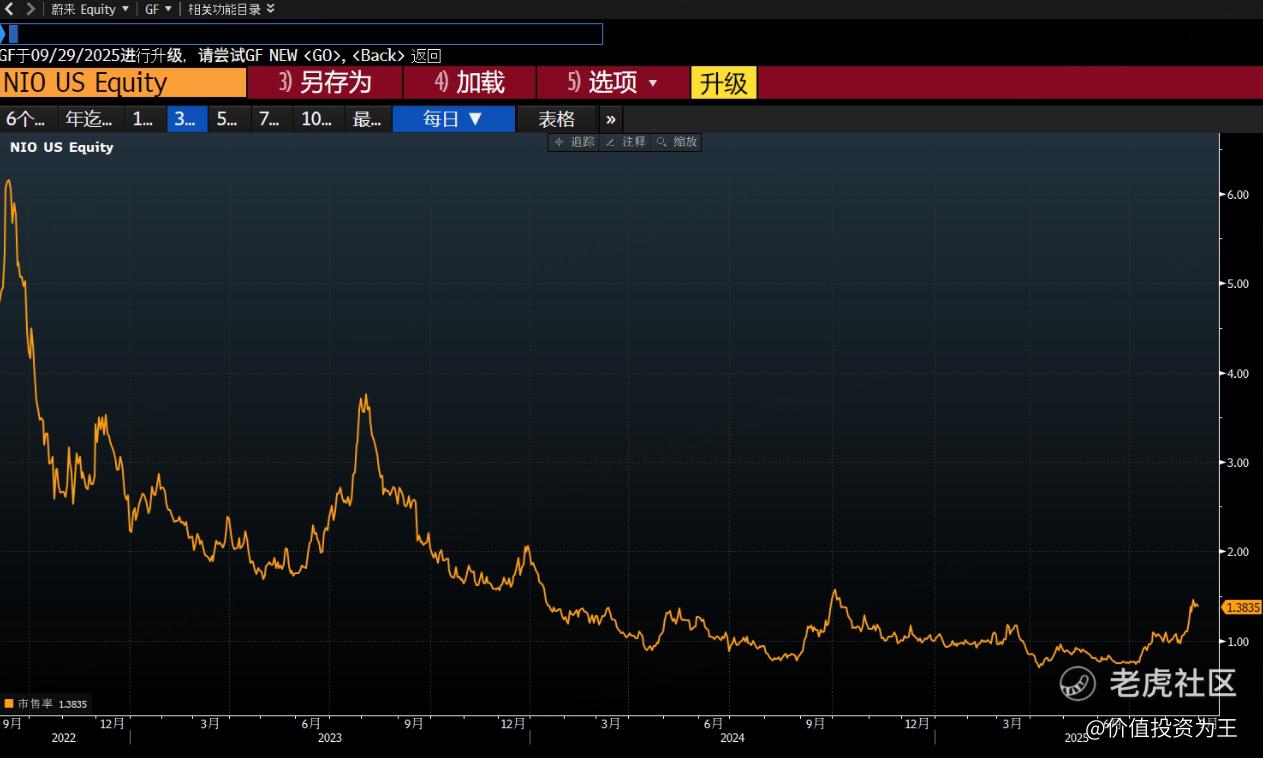Activate the 注释 annotation pencil tool

[626, 142]
